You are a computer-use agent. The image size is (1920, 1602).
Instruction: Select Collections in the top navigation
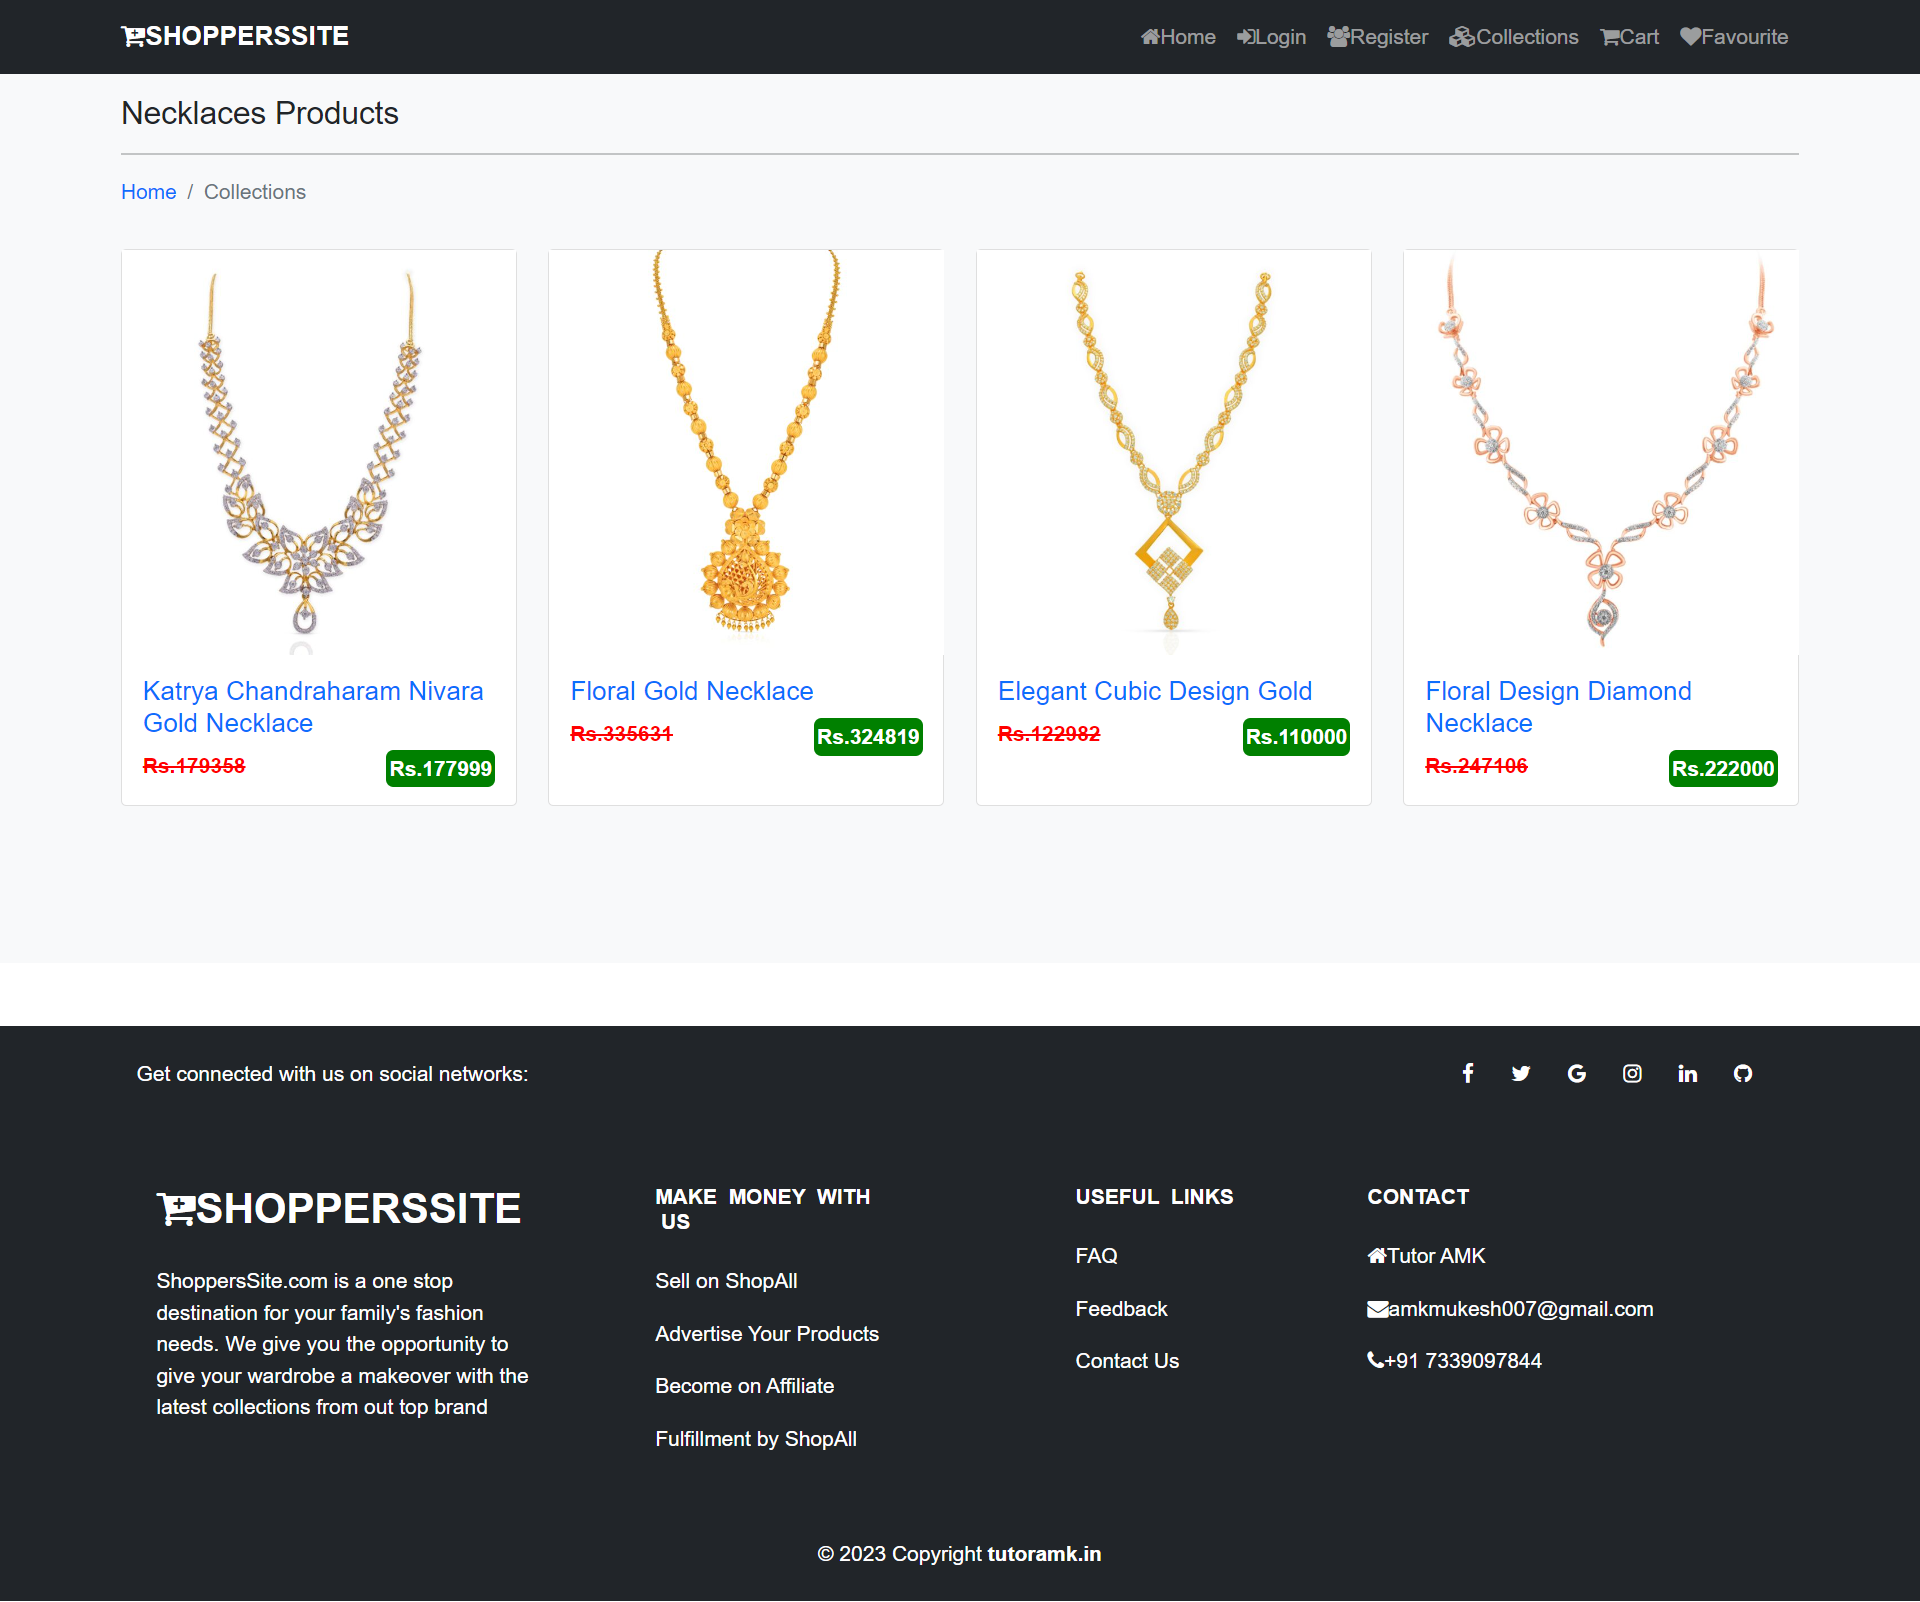(x=1514, y=37)
